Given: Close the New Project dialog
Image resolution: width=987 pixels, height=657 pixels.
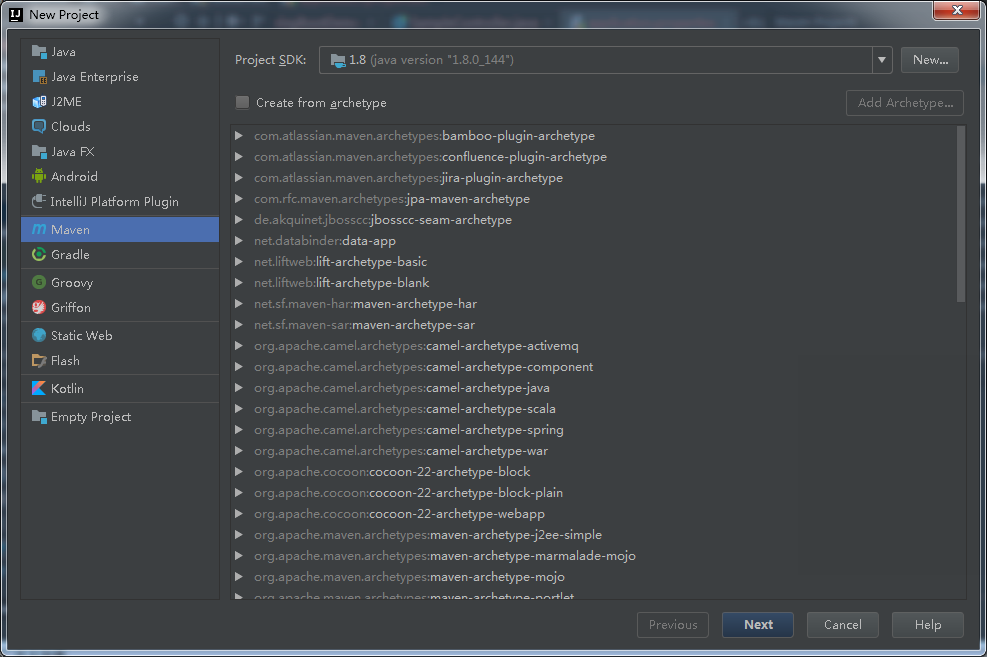Looking at the screenshot, I should 957,10.
